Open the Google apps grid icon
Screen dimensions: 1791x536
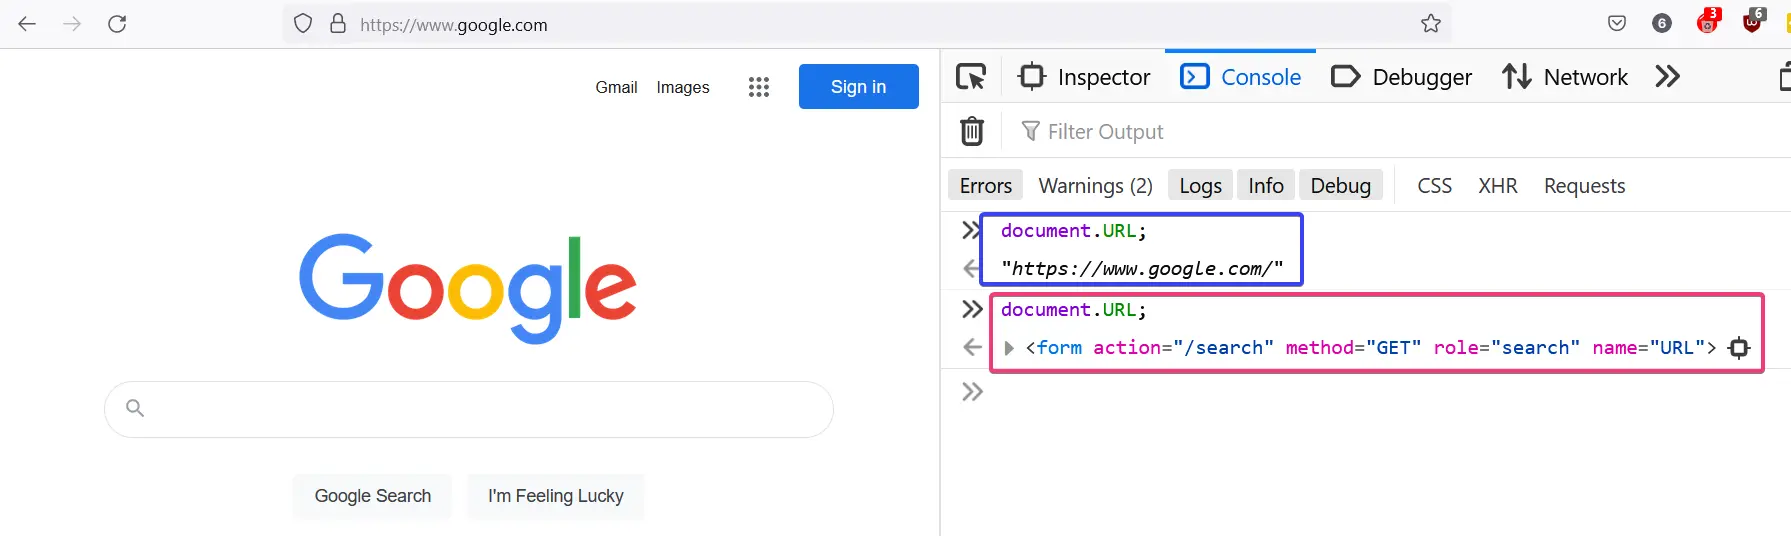tap(758, 87)
